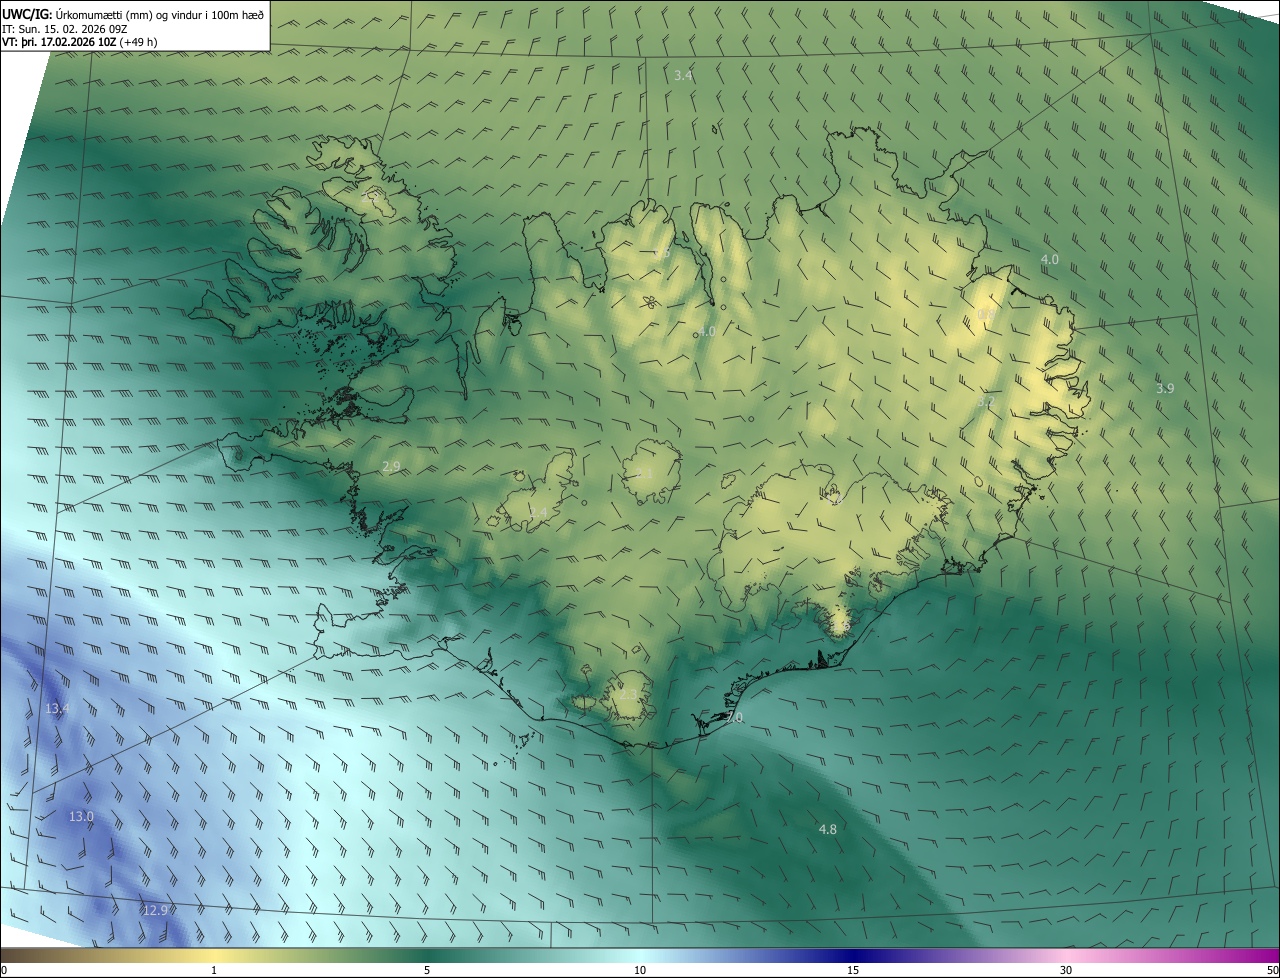Click the 13.4 value label on the map

[x=57, y=709]
